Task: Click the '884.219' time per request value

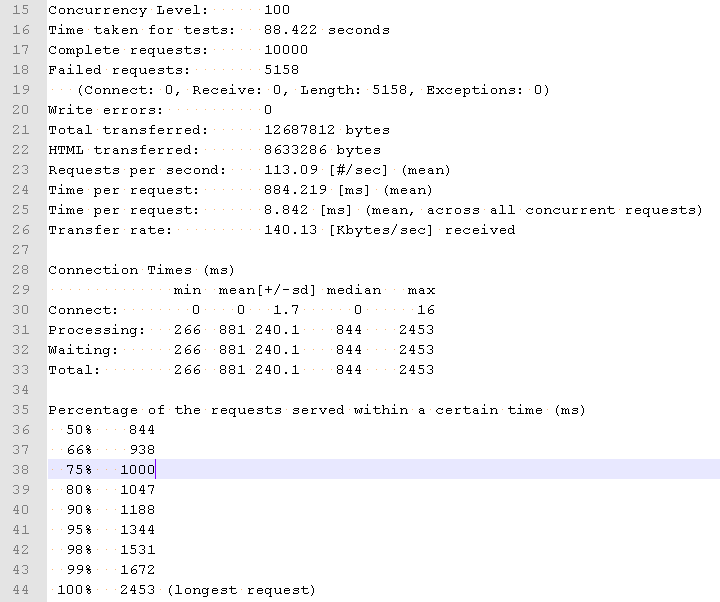Action: pyautogui.click(x=295, y=190)
